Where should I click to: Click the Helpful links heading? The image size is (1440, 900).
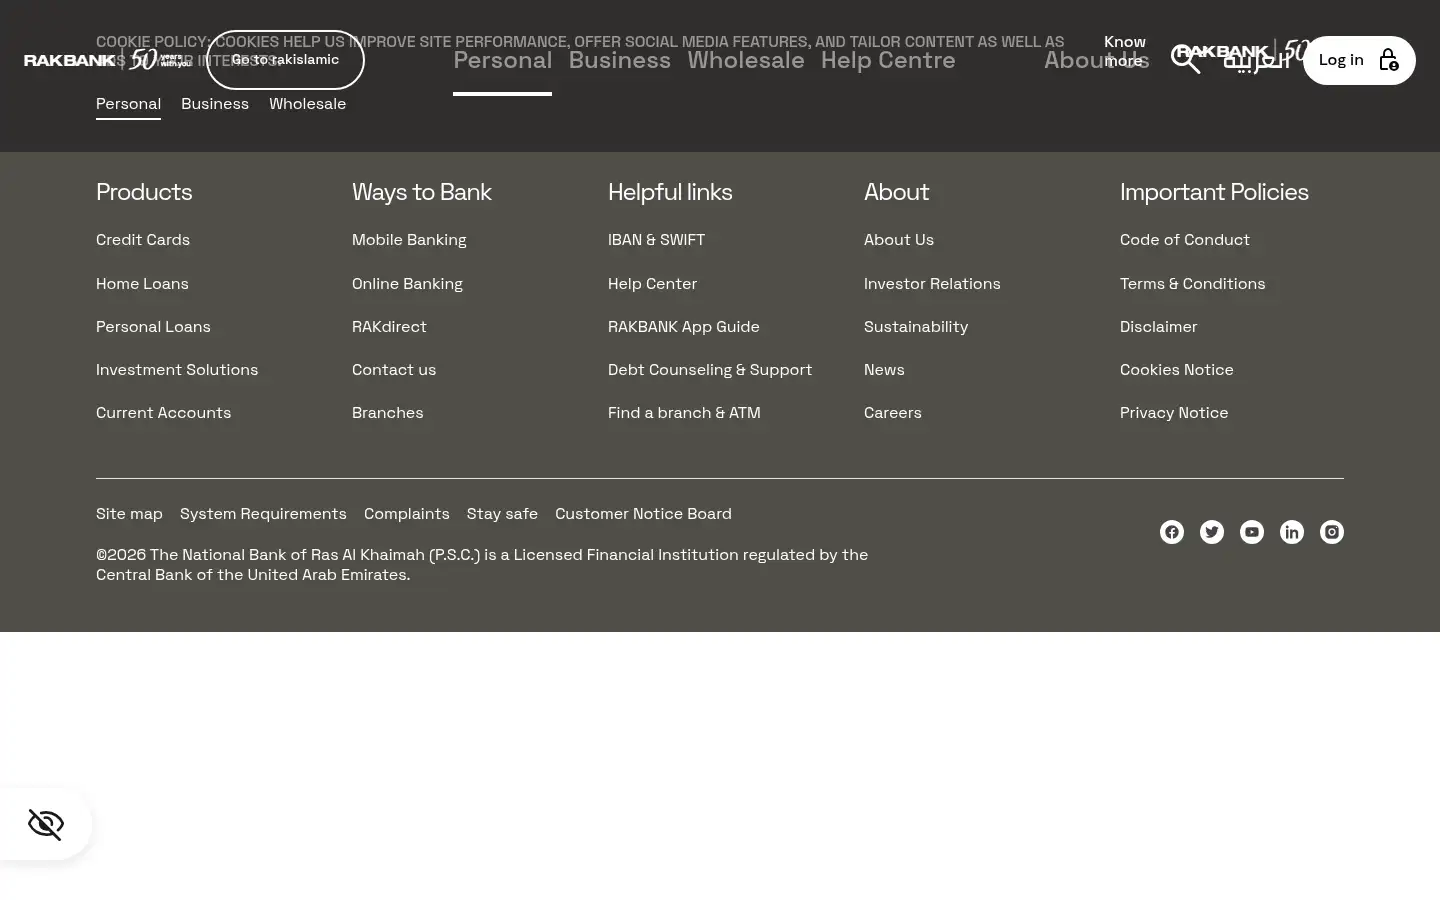pos(670,192)
